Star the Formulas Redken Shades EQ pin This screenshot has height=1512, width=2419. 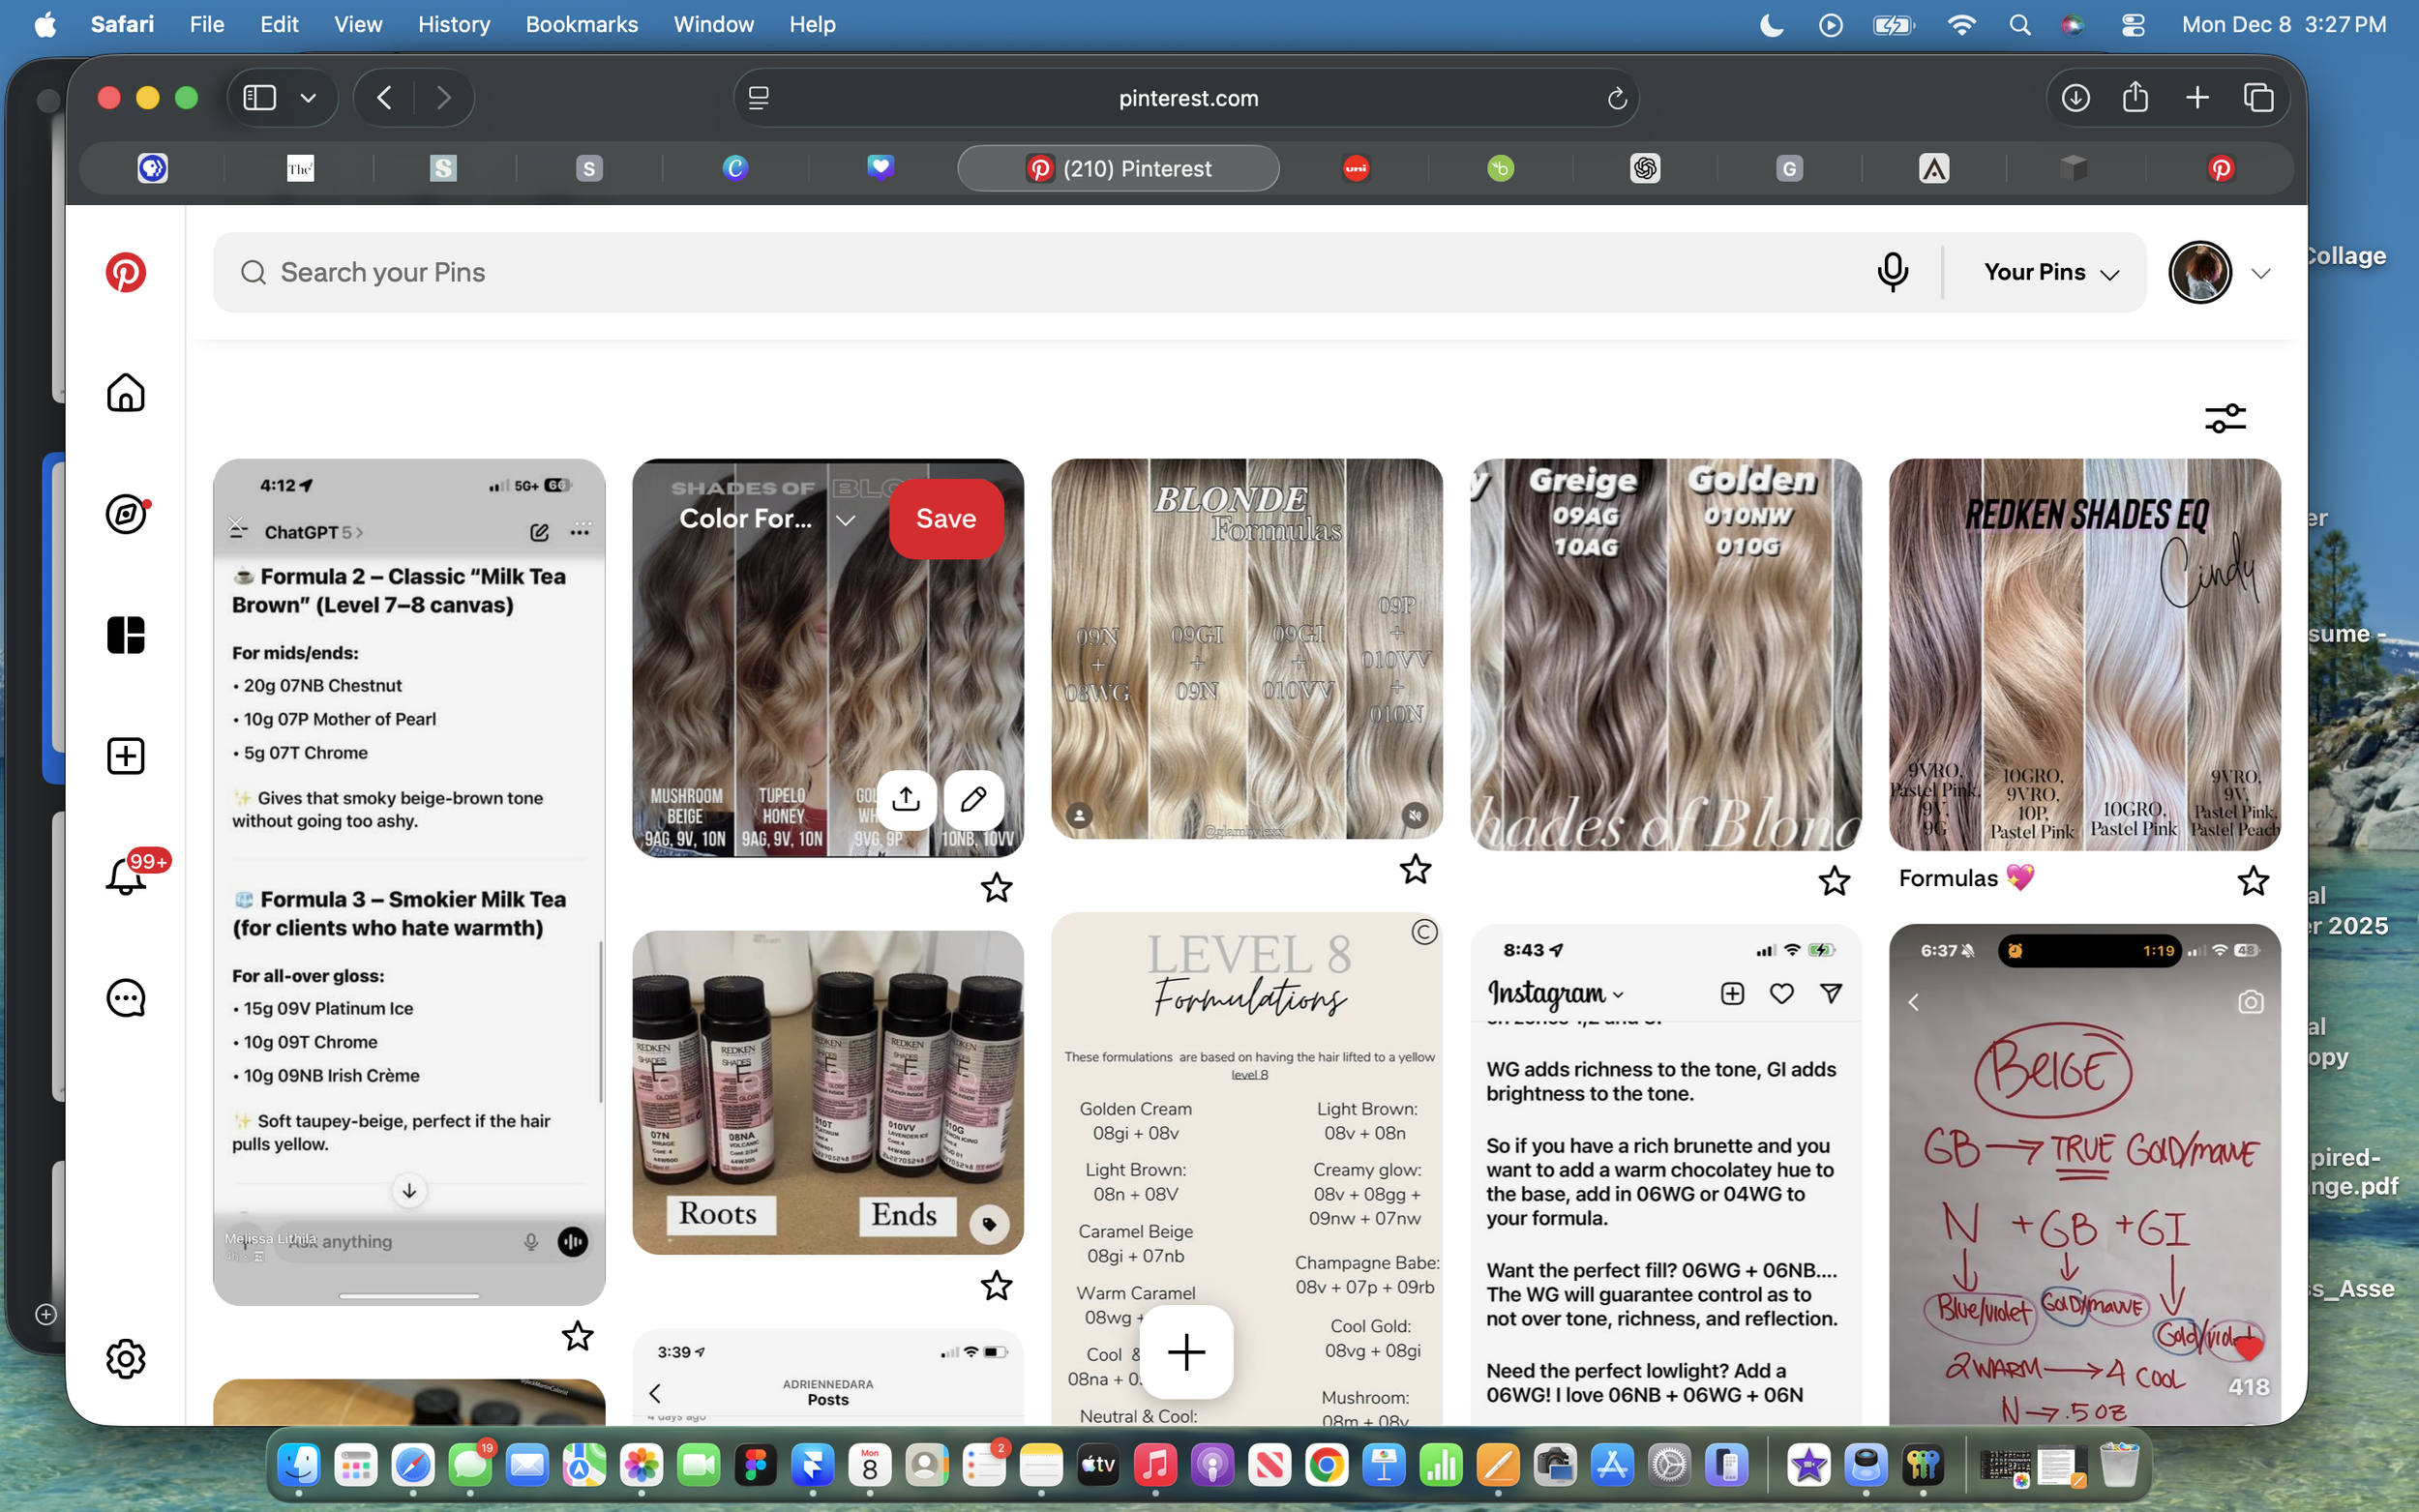pyautogui.click(x=2253, y=881)
